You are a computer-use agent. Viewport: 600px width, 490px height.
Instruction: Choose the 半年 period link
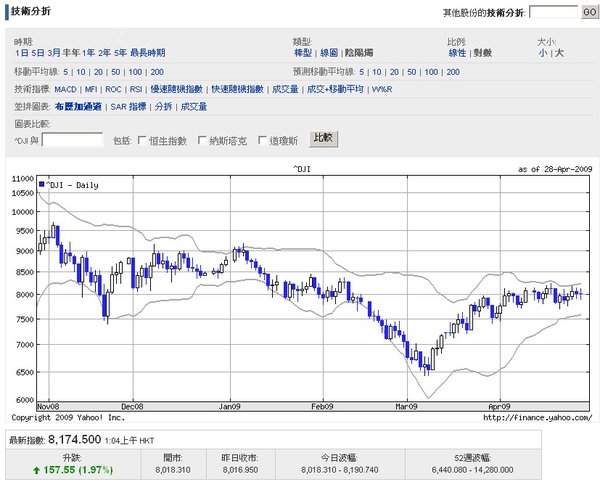(x=71, y=53)
